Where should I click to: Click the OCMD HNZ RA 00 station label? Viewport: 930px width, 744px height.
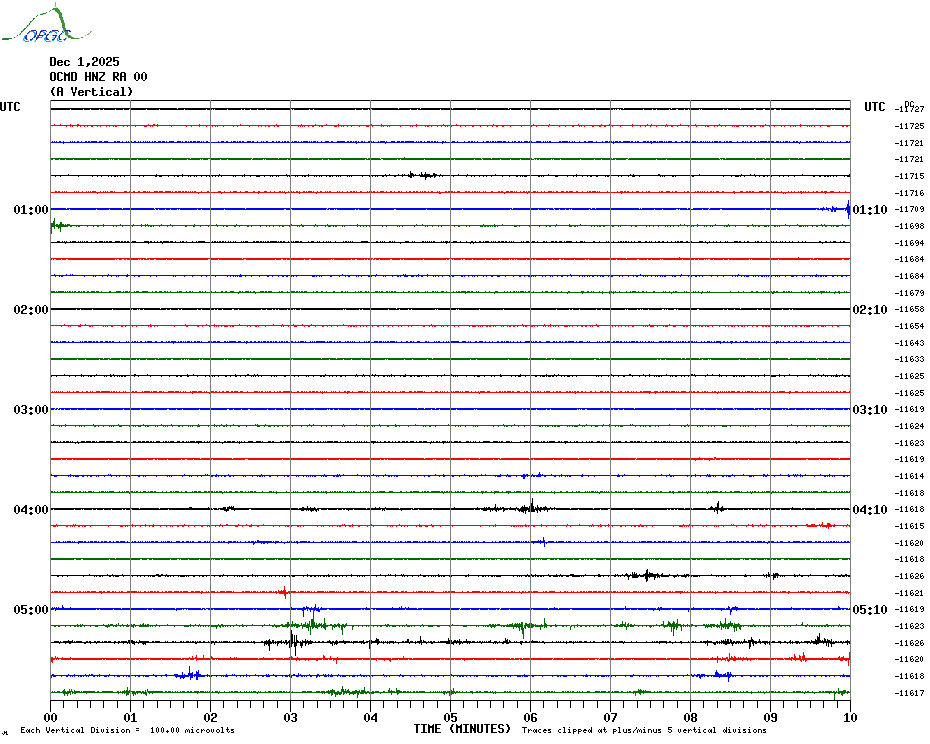98,77
